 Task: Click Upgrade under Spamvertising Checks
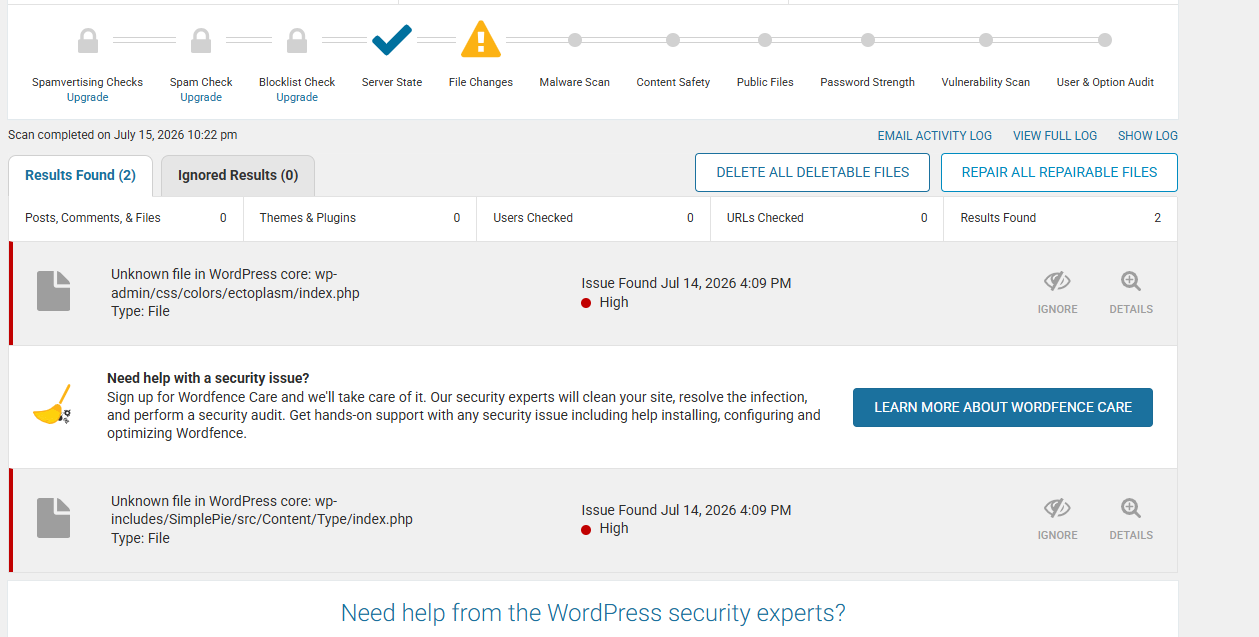(x=88, y=98)
